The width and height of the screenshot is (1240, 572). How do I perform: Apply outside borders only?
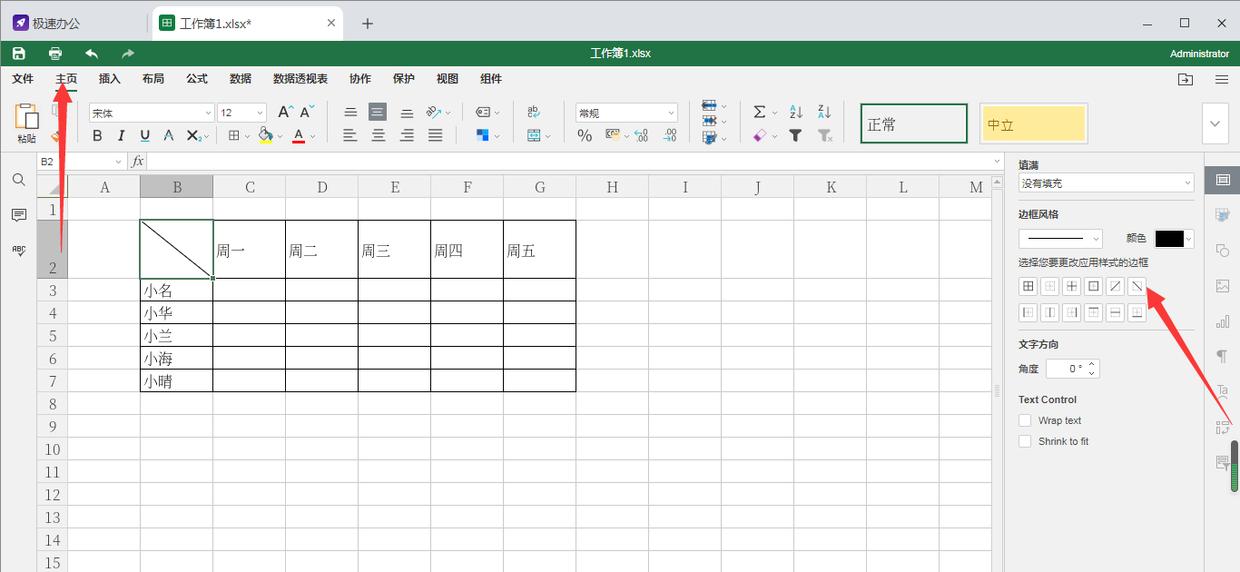tap(1093, 286)
